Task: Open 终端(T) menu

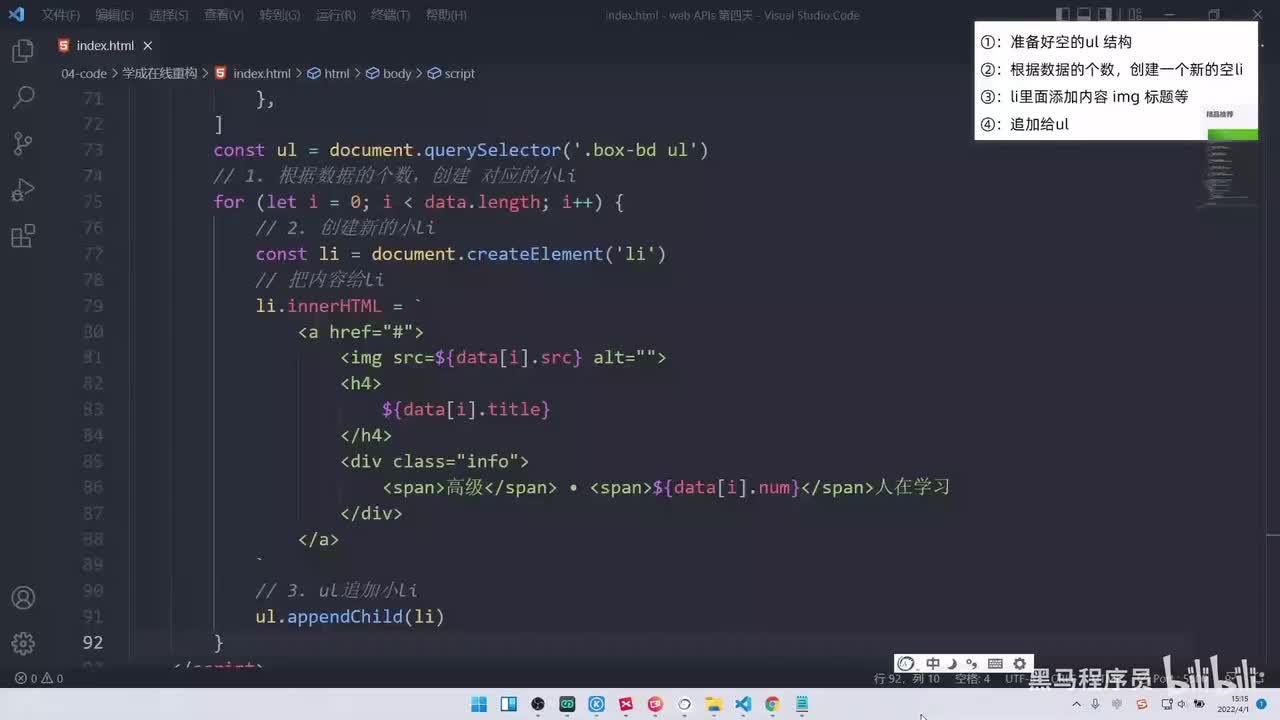Action: pos(391,15)
